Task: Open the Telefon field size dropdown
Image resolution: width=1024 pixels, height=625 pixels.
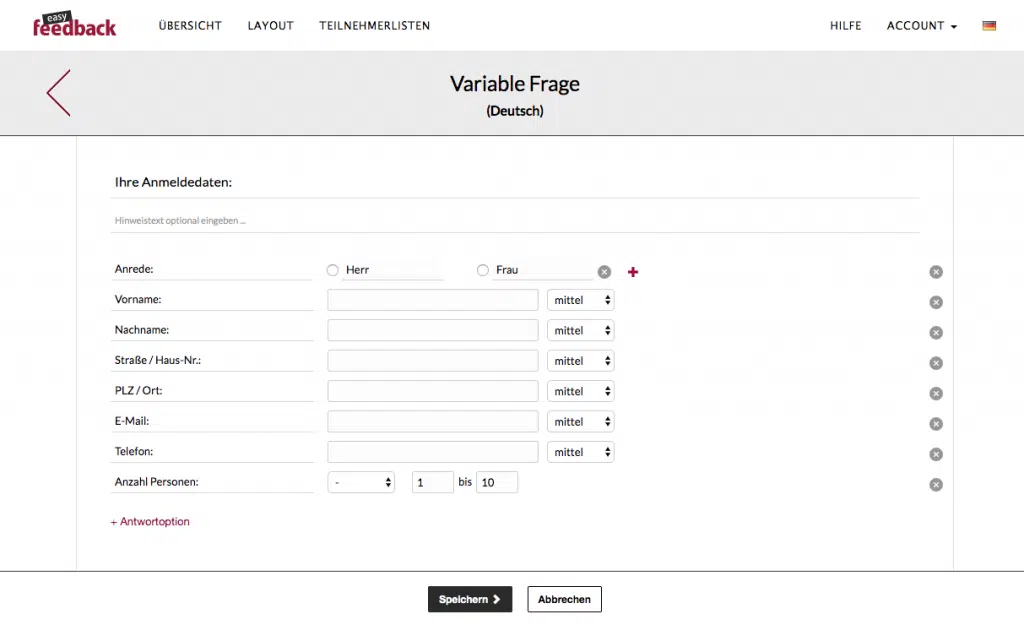Action: pos(581,452)
